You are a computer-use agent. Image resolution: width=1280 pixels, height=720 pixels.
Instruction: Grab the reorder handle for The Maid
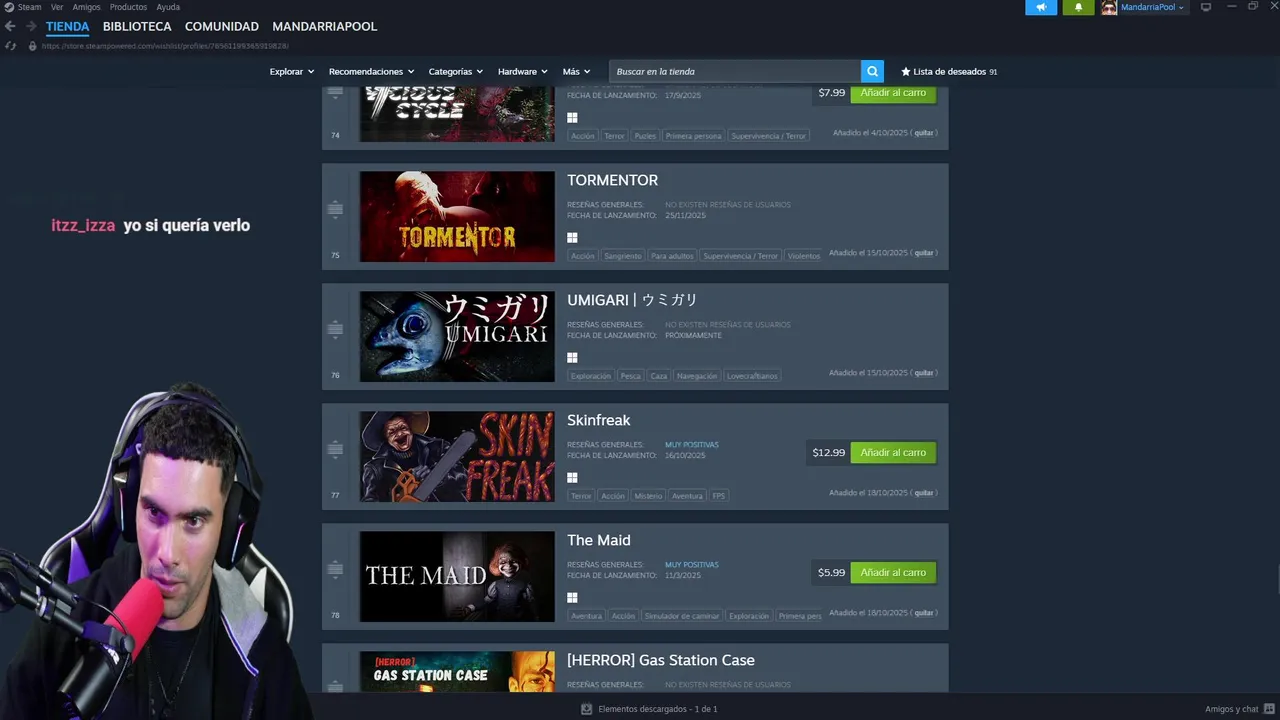335,569
